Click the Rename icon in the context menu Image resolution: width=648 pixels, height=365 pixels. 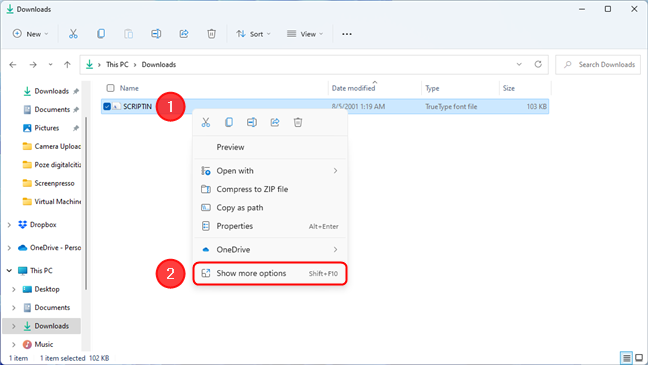[x=252, y=122]
